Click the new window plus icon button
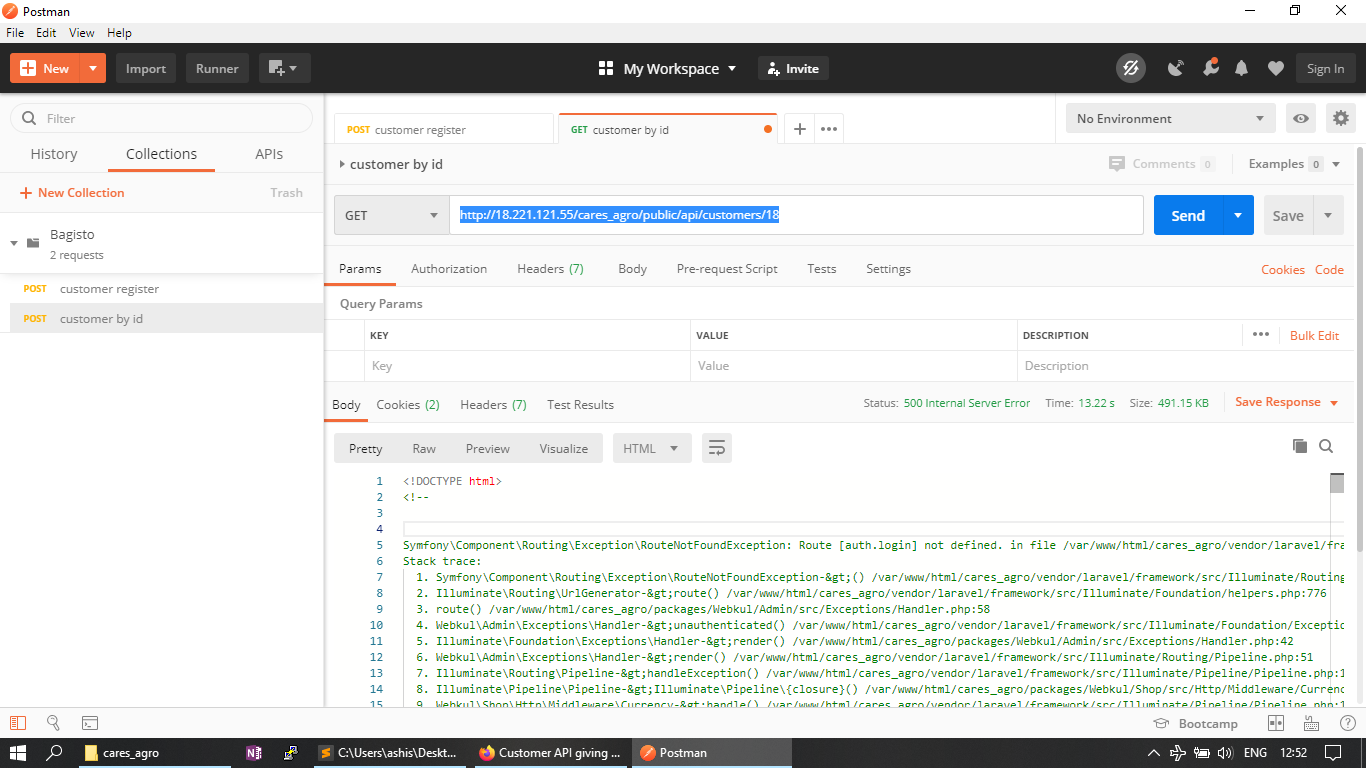 pyautogui.click(x=284, y=68)
